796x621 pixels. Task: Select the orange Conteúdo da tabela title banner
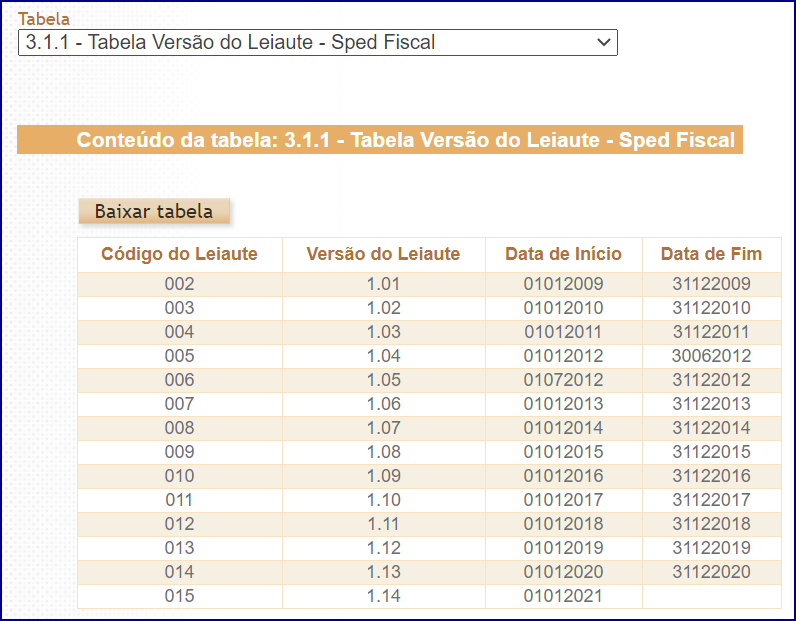point(380,140)
